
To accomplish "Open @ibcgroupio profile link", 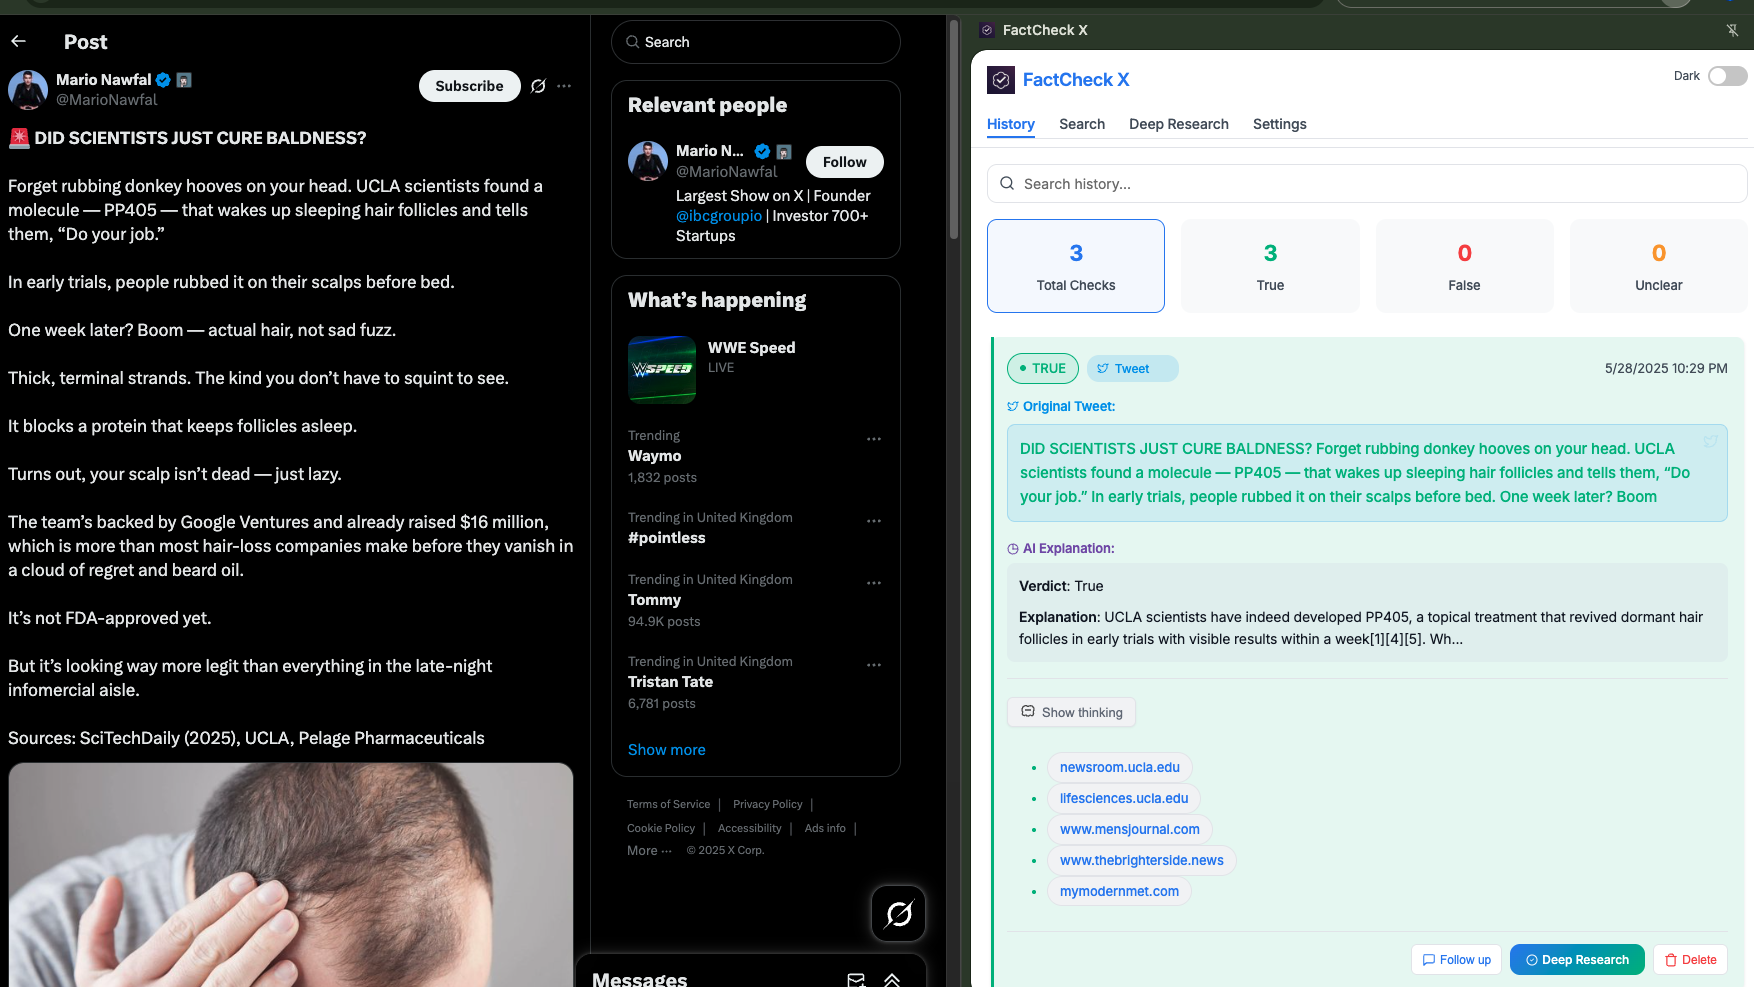I will (719, 216).
